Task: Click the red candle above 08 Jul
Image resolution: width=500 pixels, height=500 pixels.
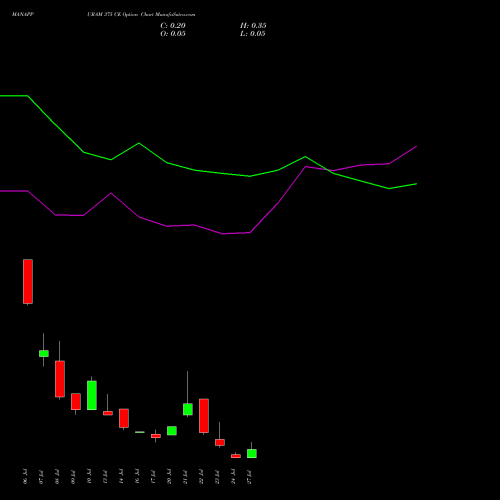Action: click(60, 379)
